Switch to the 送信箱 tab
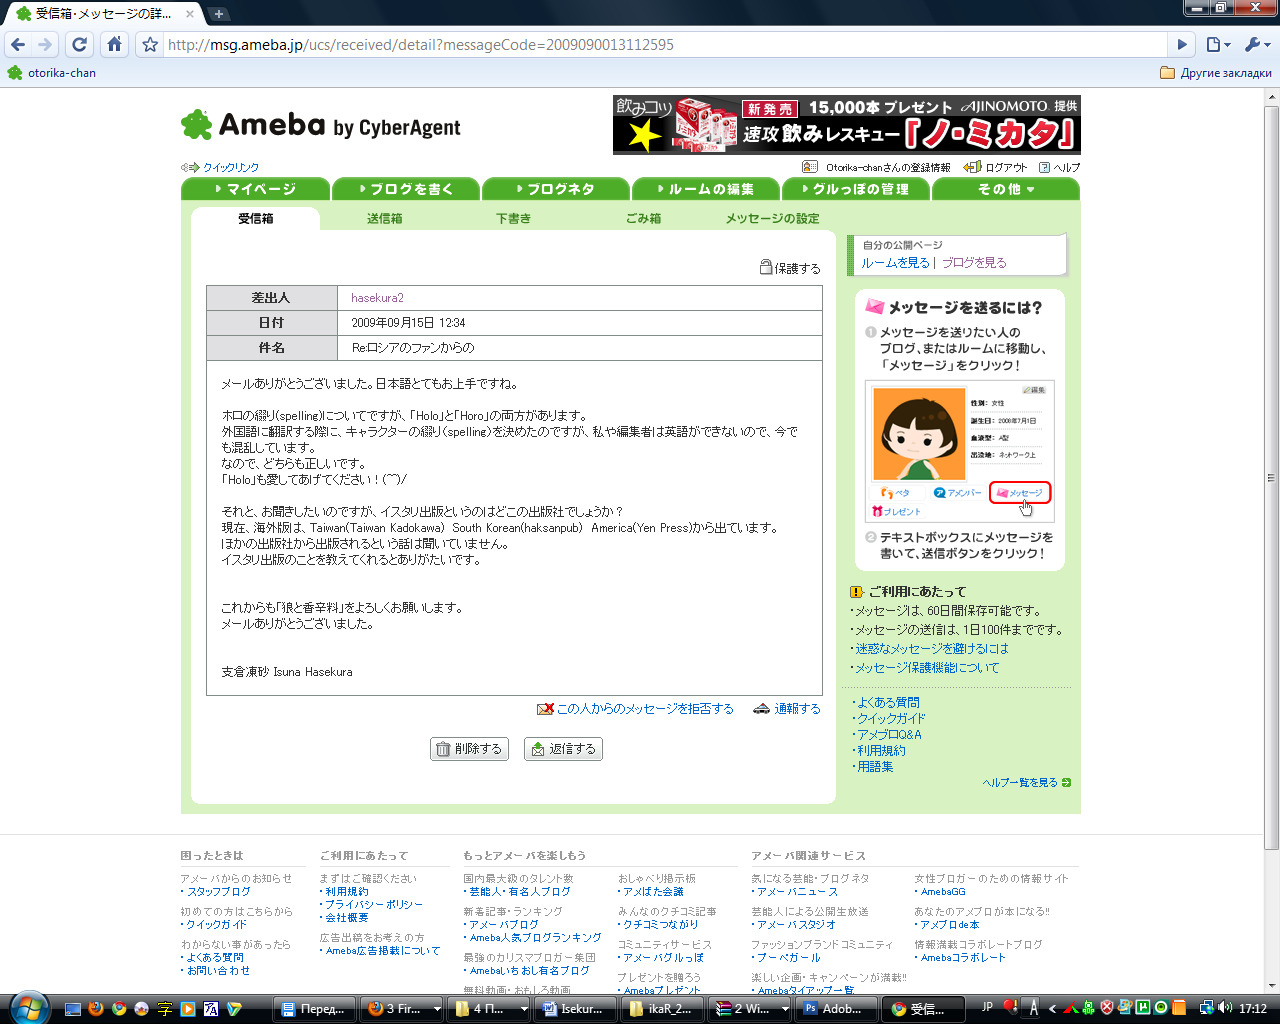1280x1024 pixels. pos(384,218)
